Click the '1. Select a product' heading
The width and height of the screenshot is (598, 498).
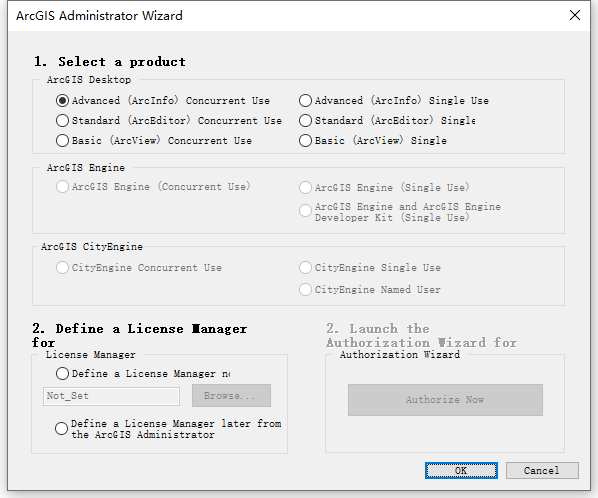click(x=110, y=61)
